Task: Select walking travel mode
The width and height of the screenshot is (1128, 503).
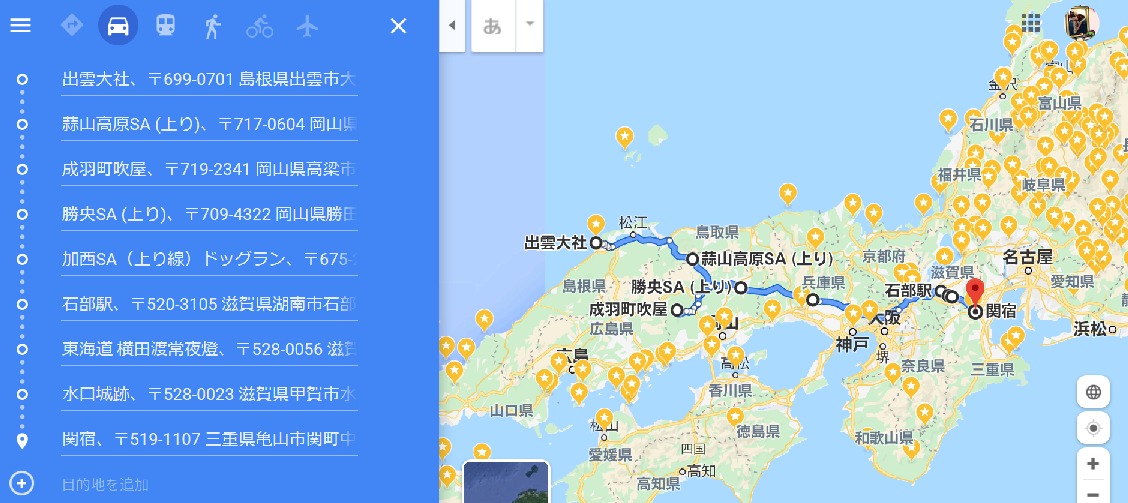Action: tap(212, 27)
